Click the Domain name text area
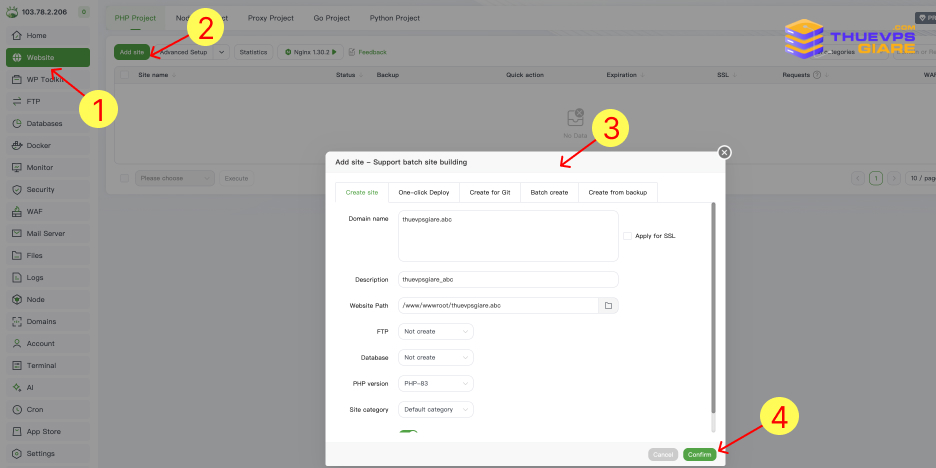This screenshot has height=468, width=936. point(509,236)
